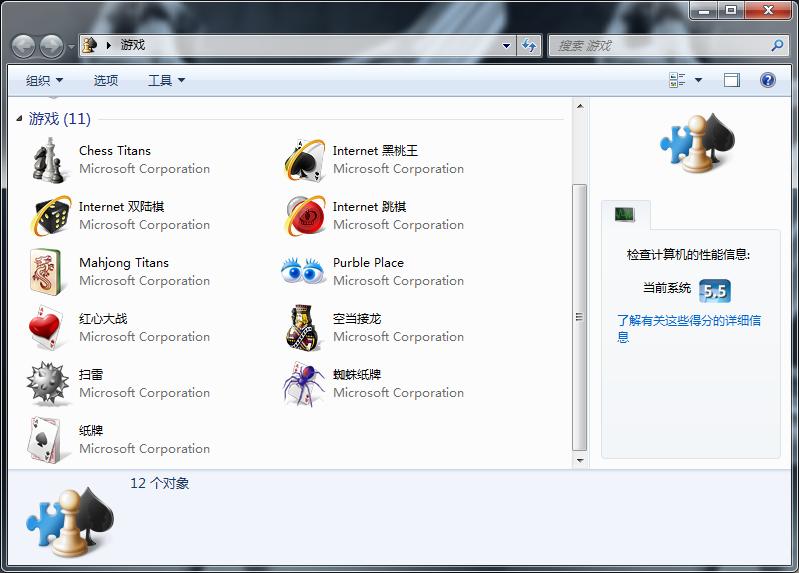Select the Internet 双陆棋 dice icon
Viewport: 799px width, 573px height.
pyautogui.click(x=50, y=216)
